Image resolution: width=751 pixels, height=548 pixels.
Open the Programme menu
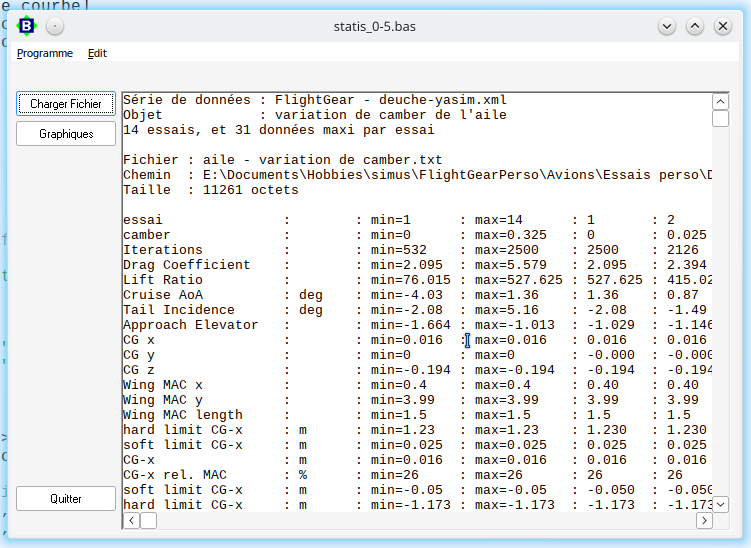(x=45, y=53)
